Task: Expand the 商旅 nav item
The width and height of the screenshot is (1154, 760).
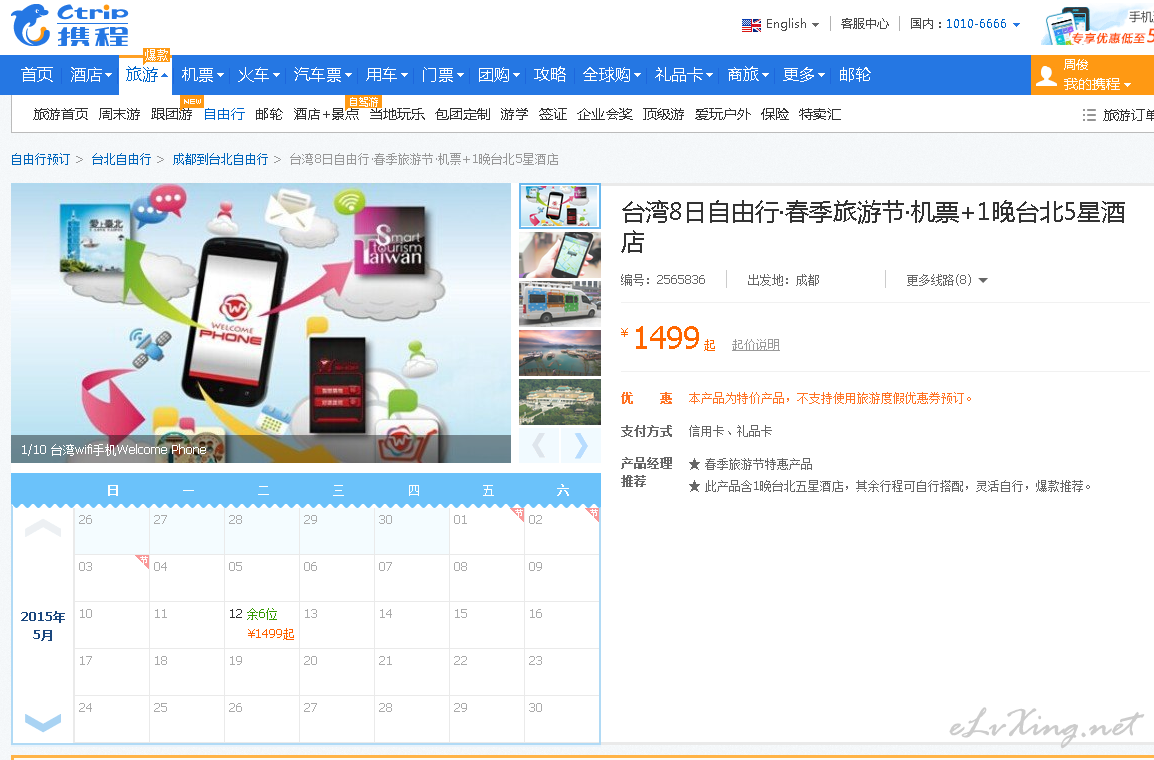Action: pos(748,75)
